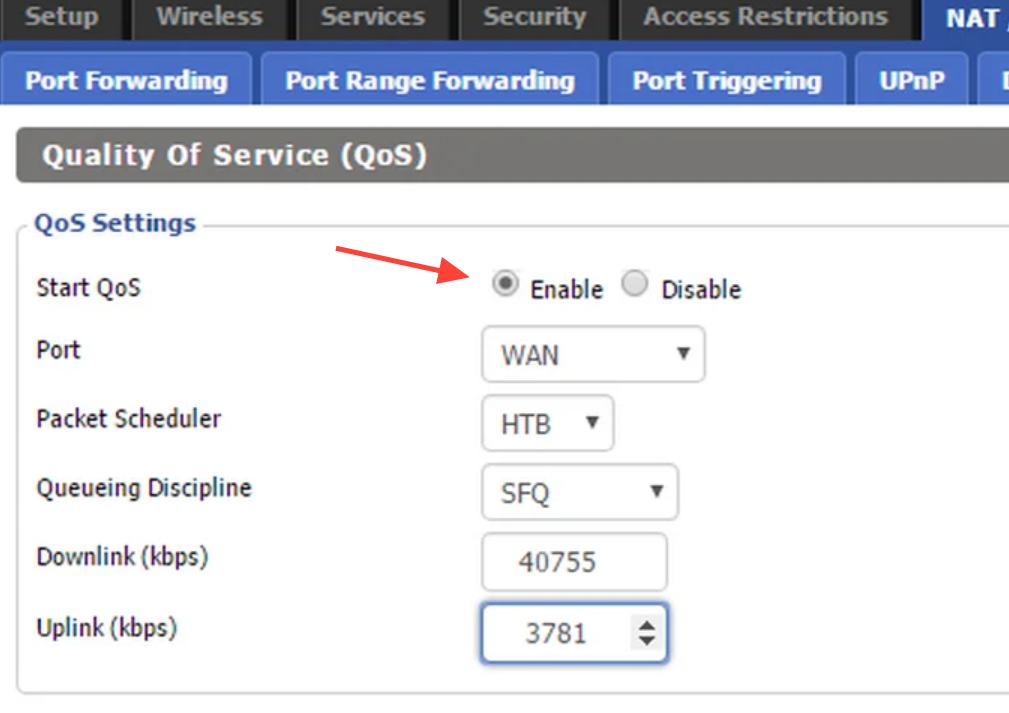Select the Enable radio button for QoS
Screen dimensions: 1009x713
505,284
